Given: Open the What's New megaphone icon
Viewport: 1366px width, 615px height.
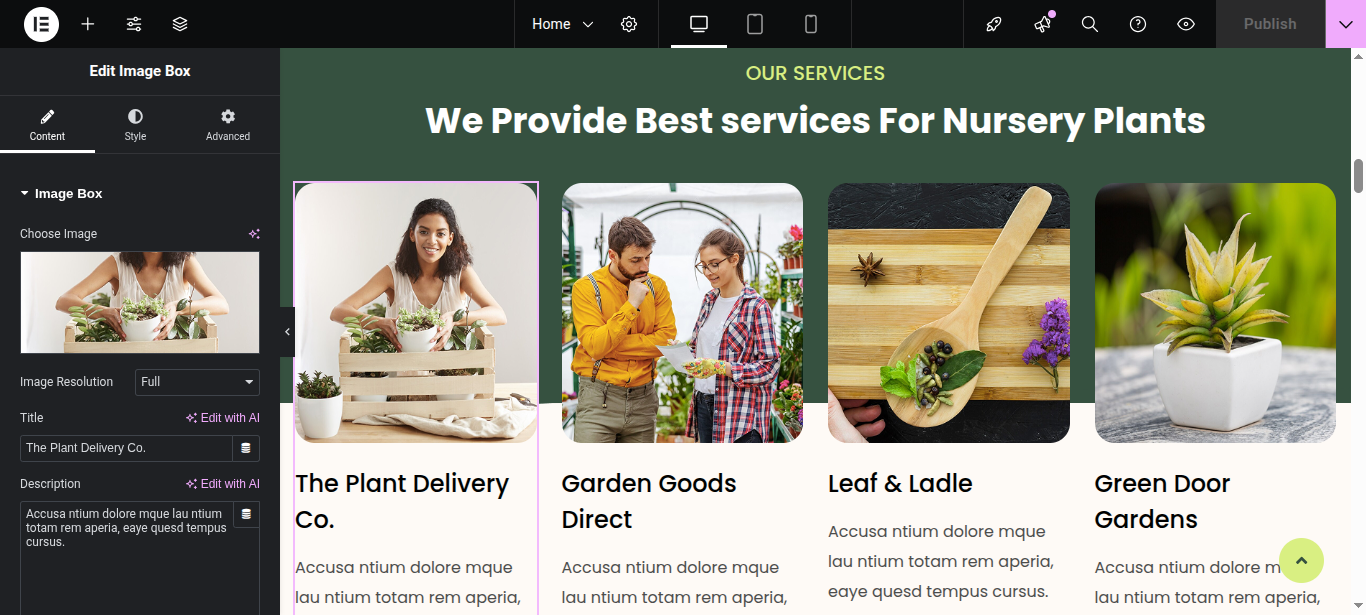Looking at the screenshot, I should (x=1043, y=23).
